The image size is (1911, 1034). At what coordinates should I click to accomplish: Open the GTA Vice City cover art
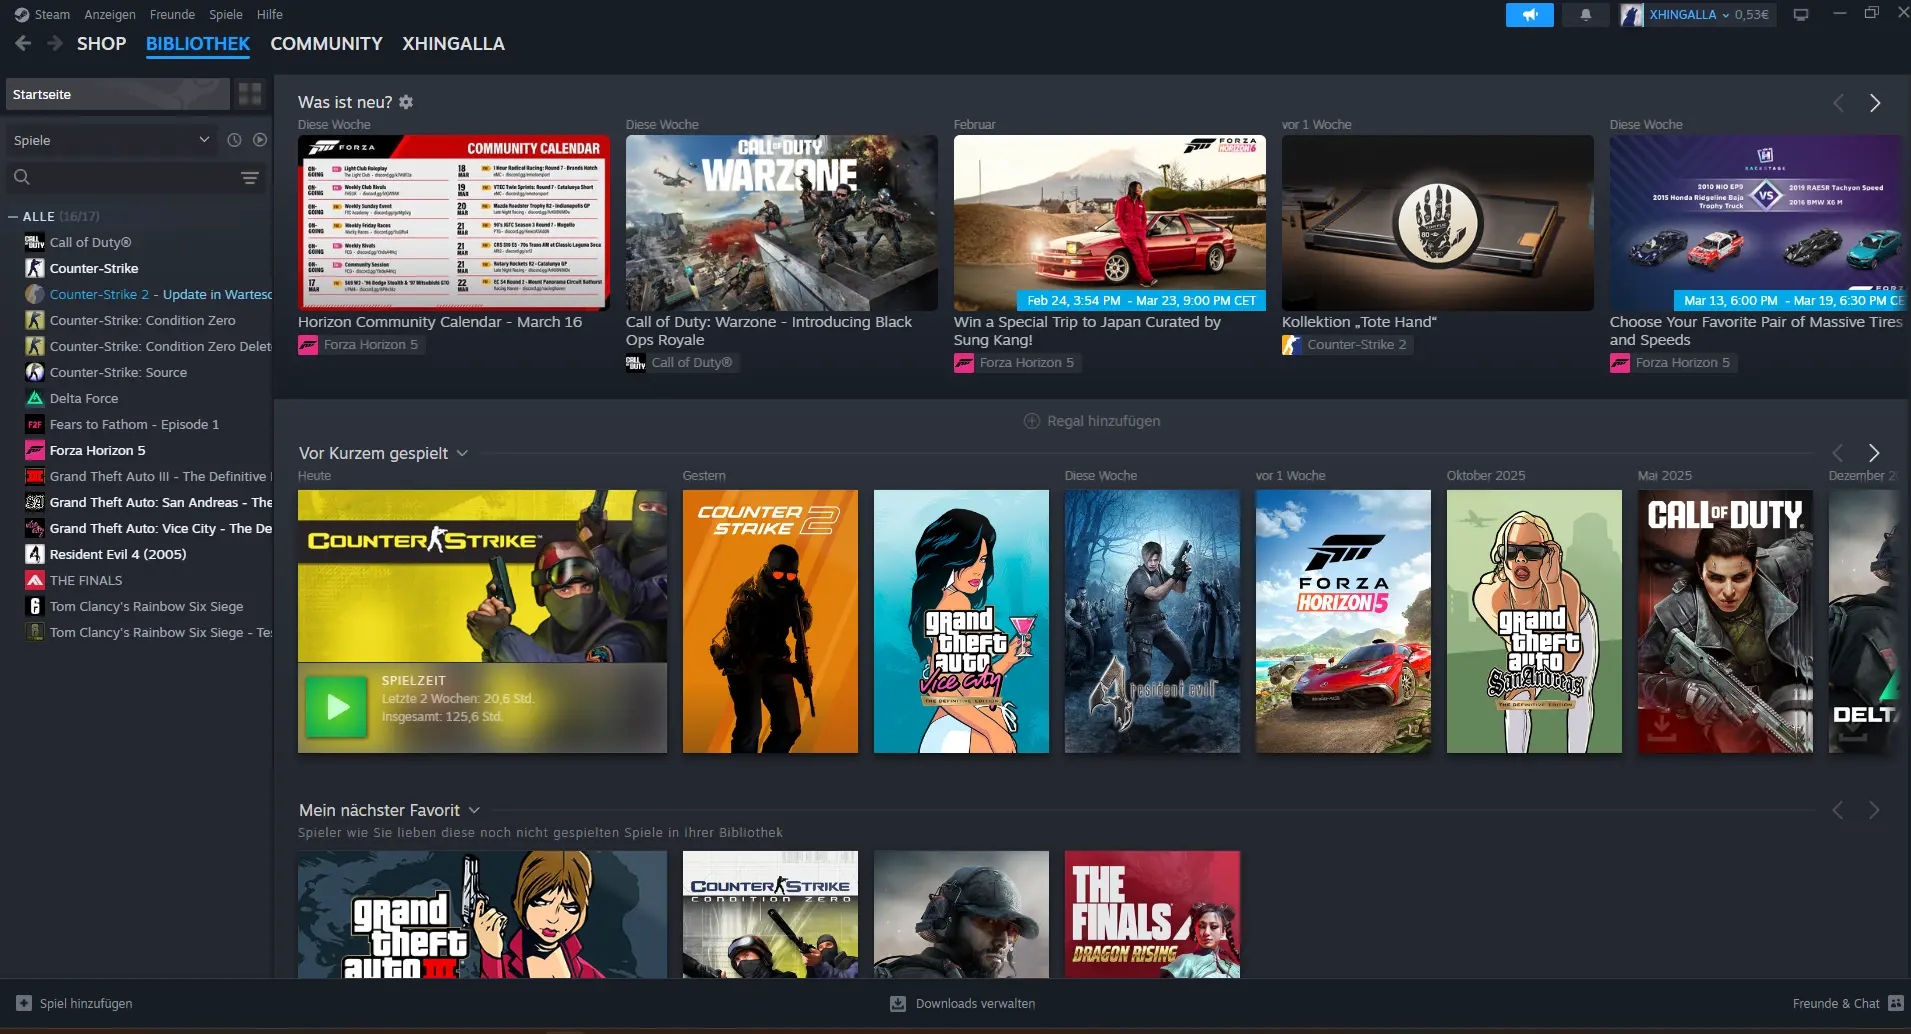click(961, 621)
